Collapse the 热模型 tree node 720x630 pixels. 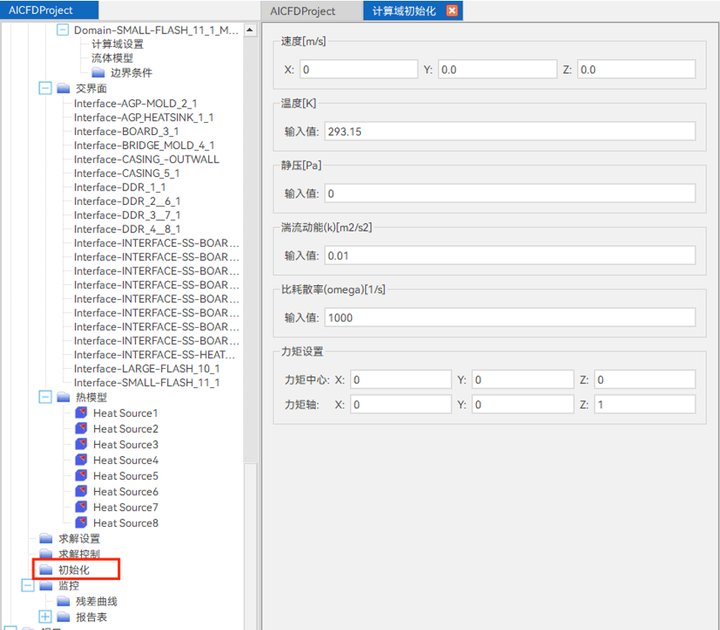(45, 397)
